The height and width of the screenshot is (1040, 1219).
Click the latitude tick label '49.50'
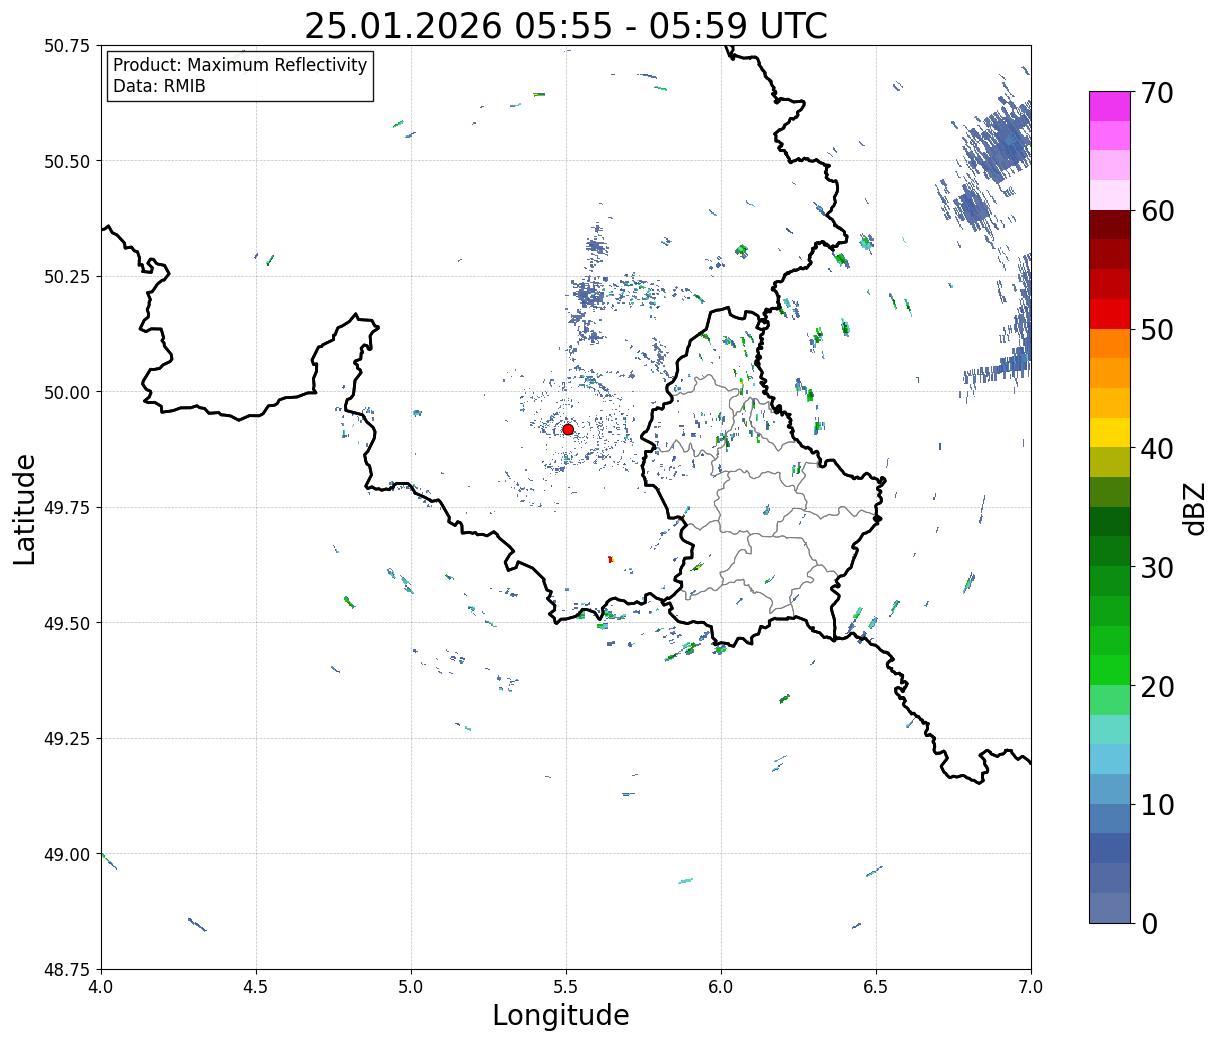pos(66,623)
